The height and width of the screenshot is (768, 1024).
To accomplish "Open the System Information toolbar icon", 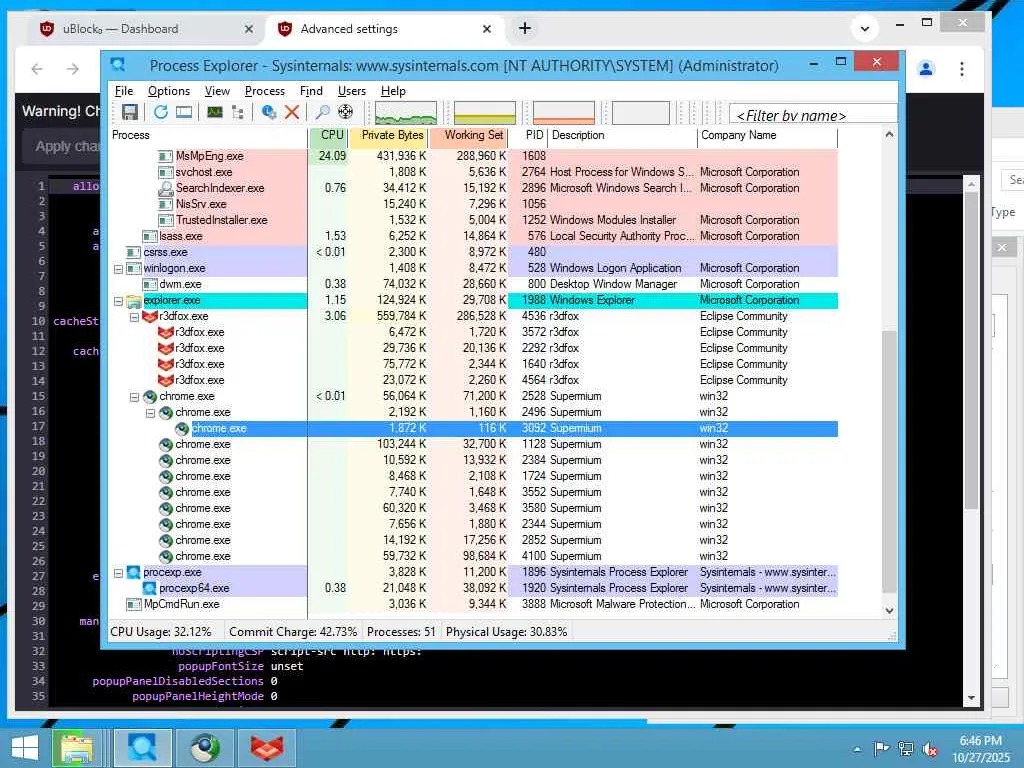I will tap(215, 112).
